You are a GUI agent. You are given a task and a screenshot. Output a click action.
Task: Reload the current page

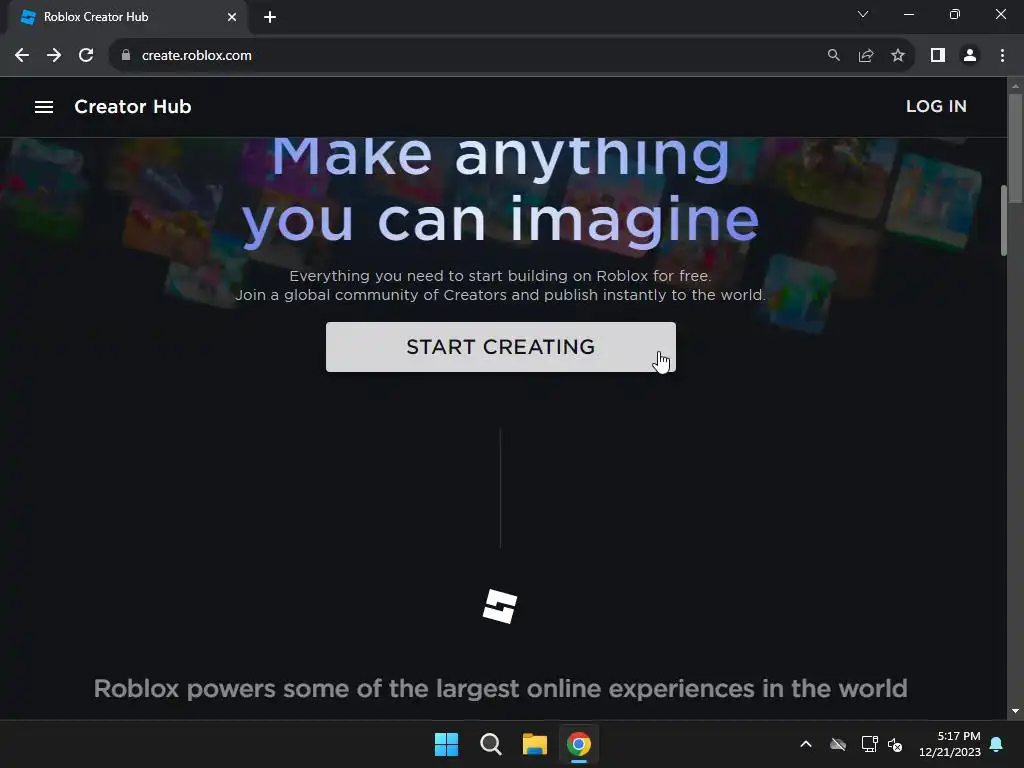click(x=86, y=56)
